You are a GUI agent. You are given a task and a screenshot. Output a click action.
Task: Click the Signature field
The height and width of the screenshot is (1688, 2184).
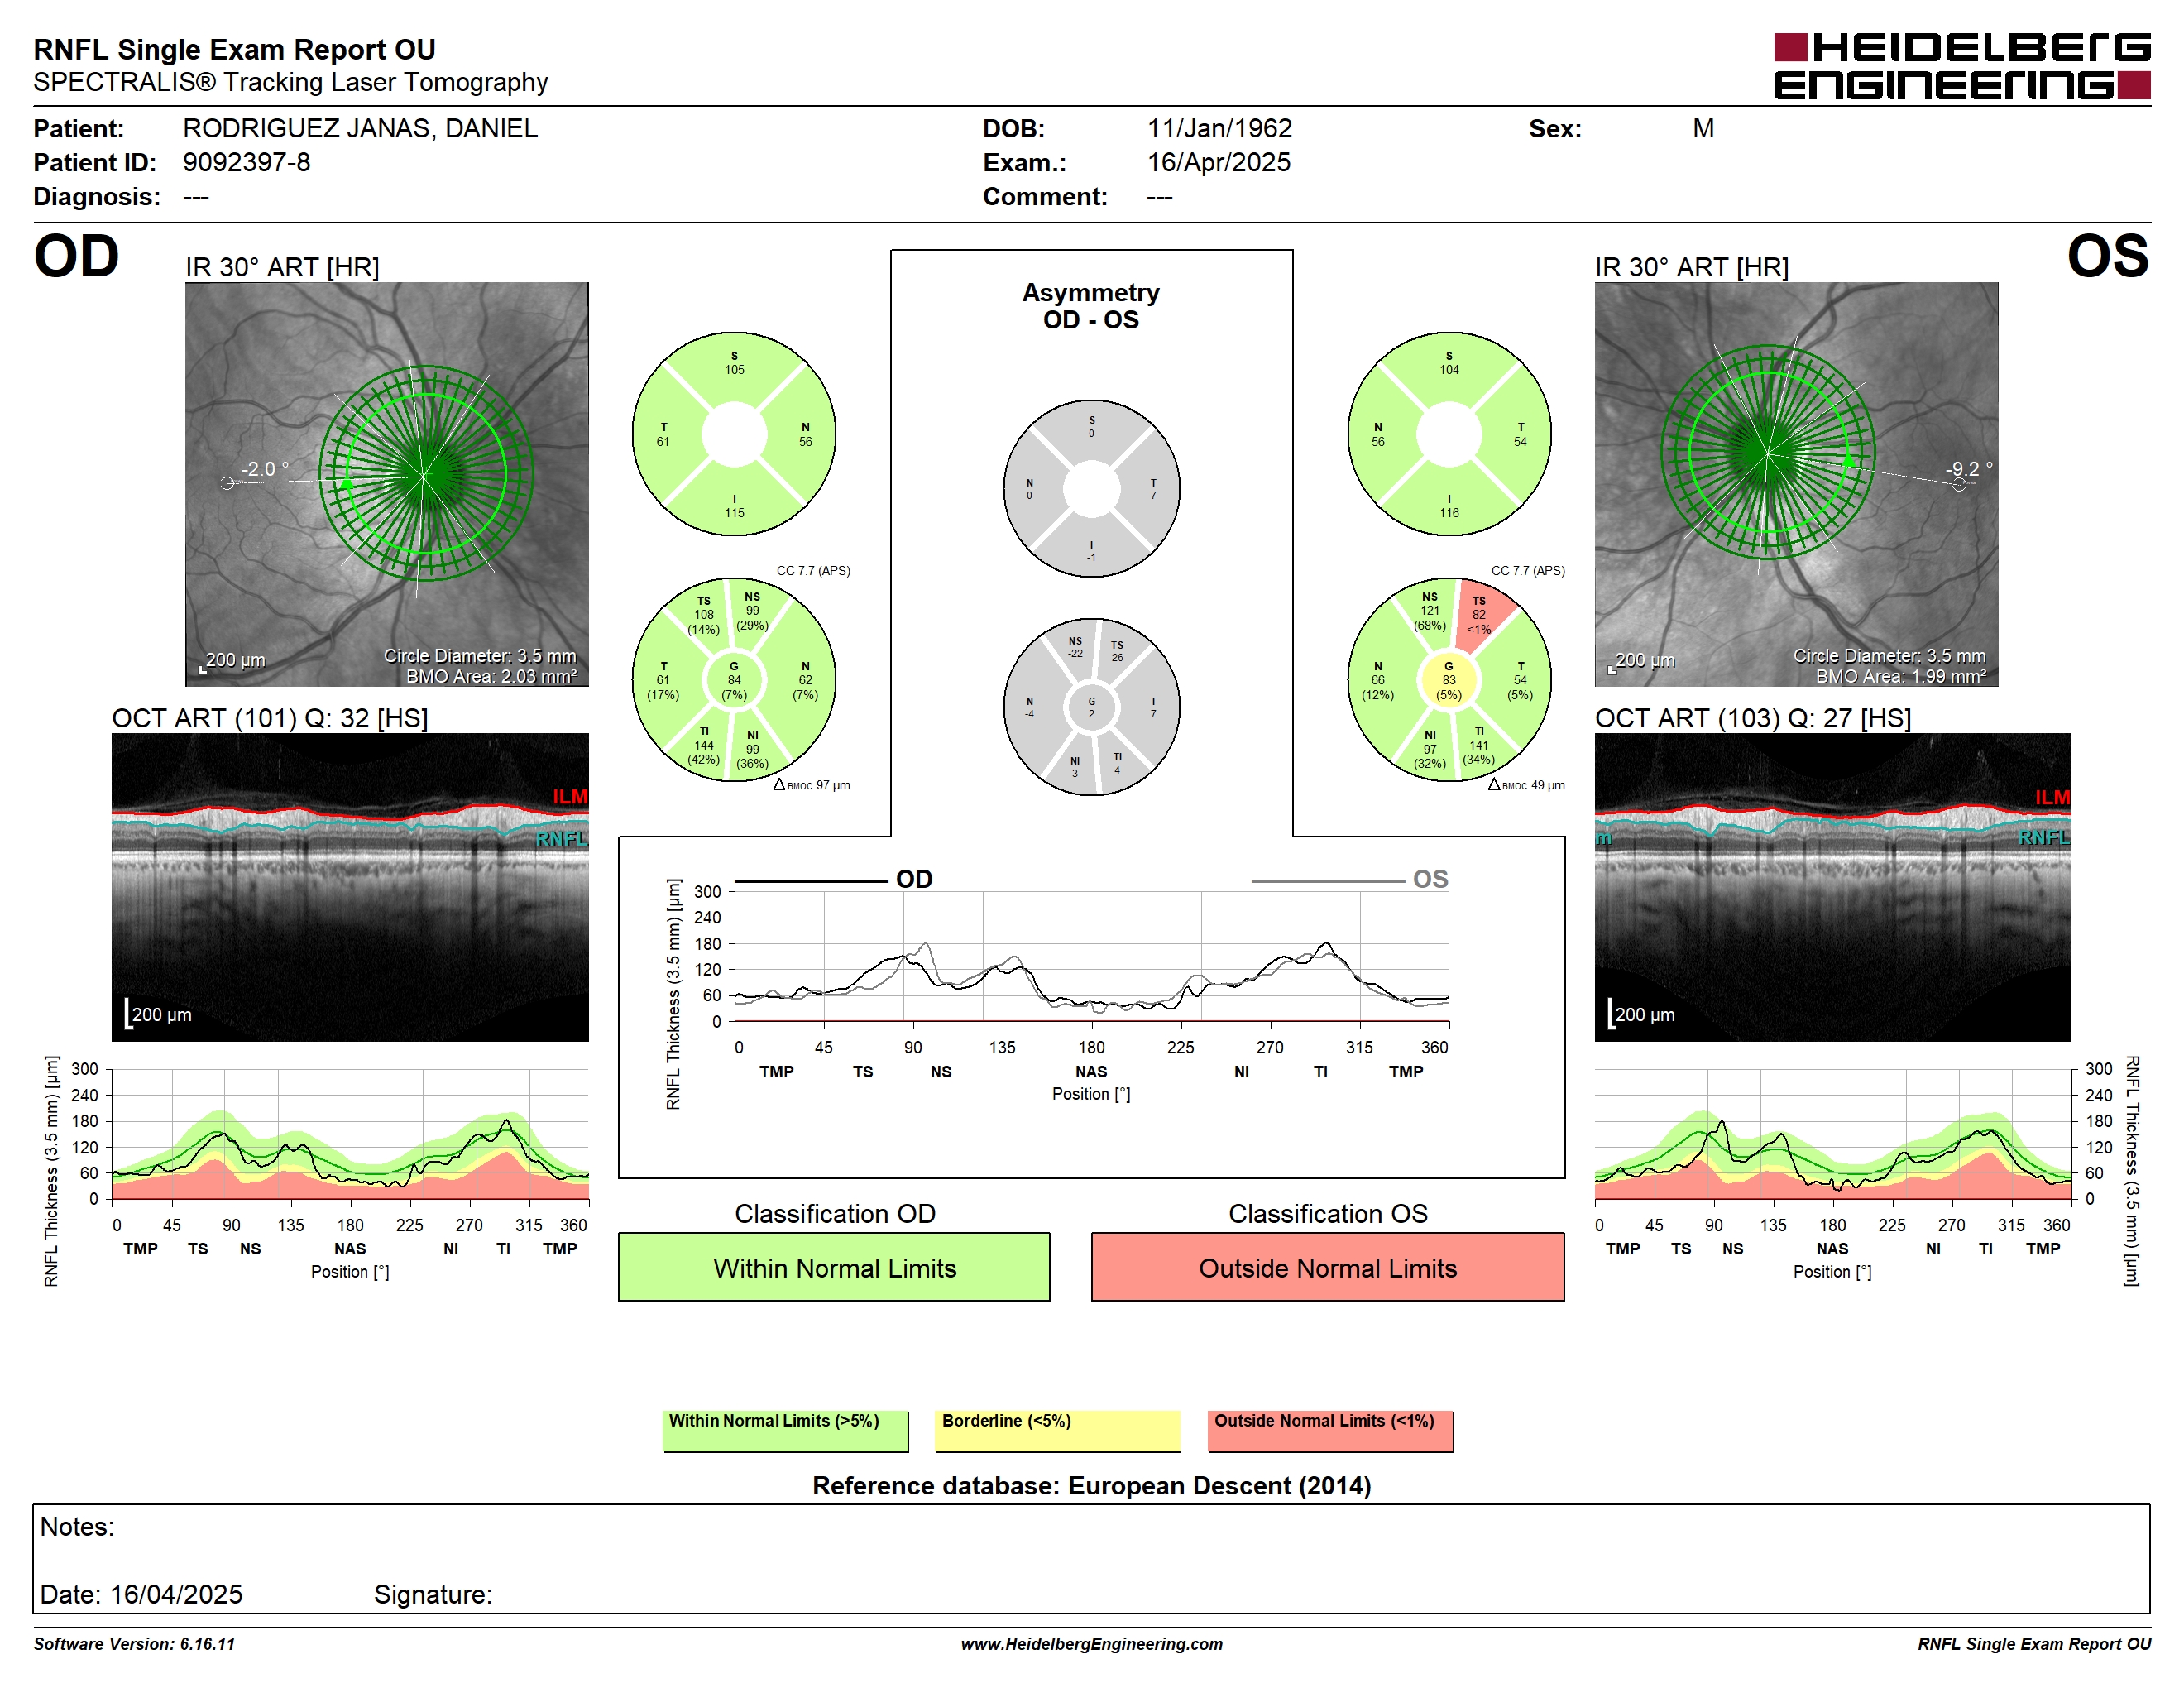coord(433,1594)
